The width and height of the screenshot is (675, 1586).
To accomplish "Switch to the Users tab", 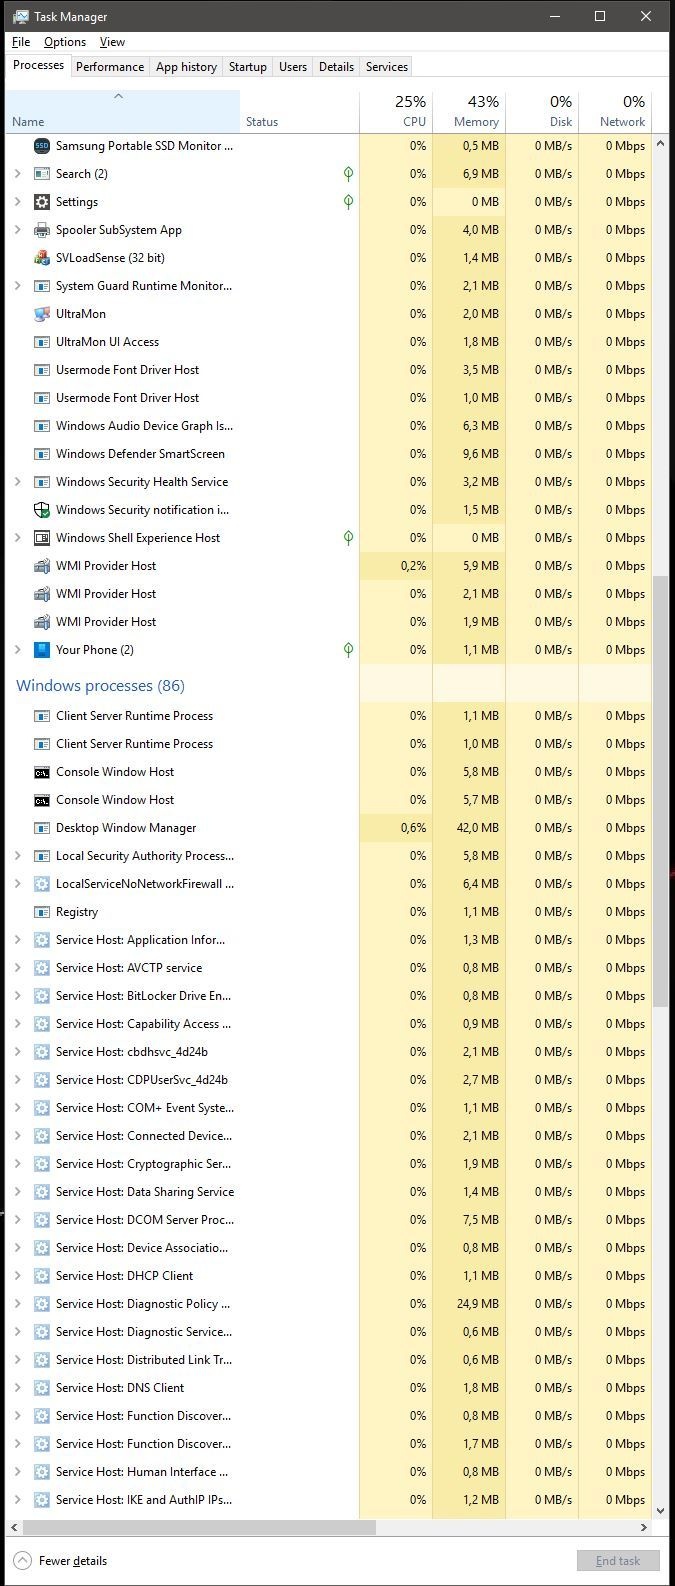I will pos(293,67).
